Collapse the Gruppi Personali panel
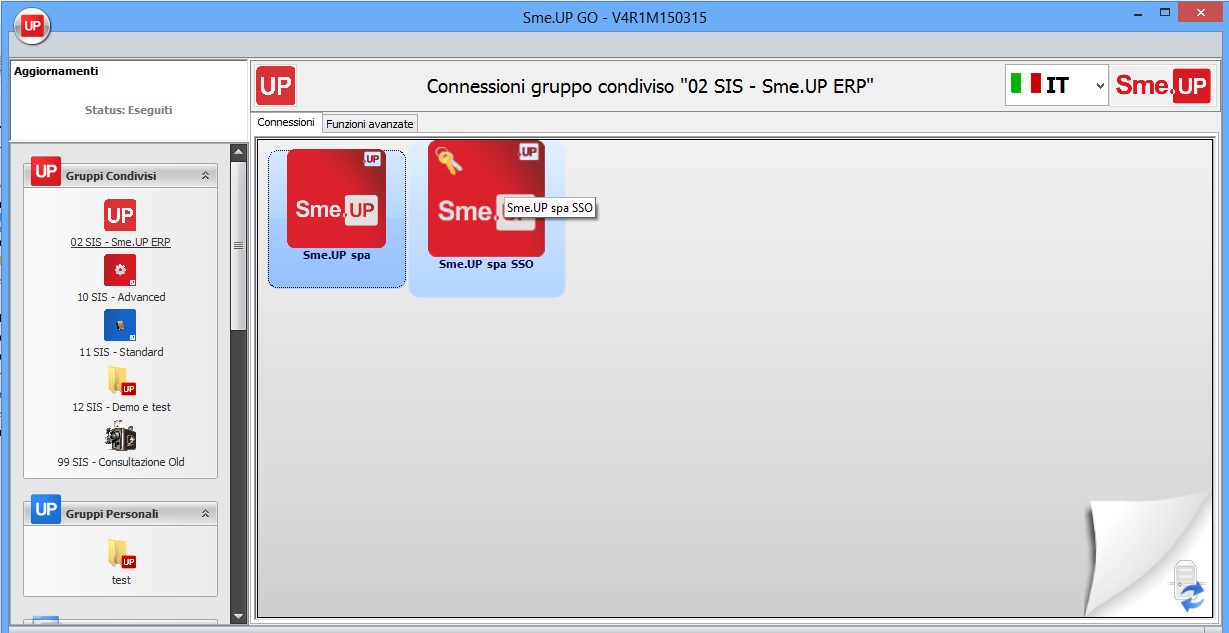The width and height of the screenshot is (1229, 633). [206, 513]
